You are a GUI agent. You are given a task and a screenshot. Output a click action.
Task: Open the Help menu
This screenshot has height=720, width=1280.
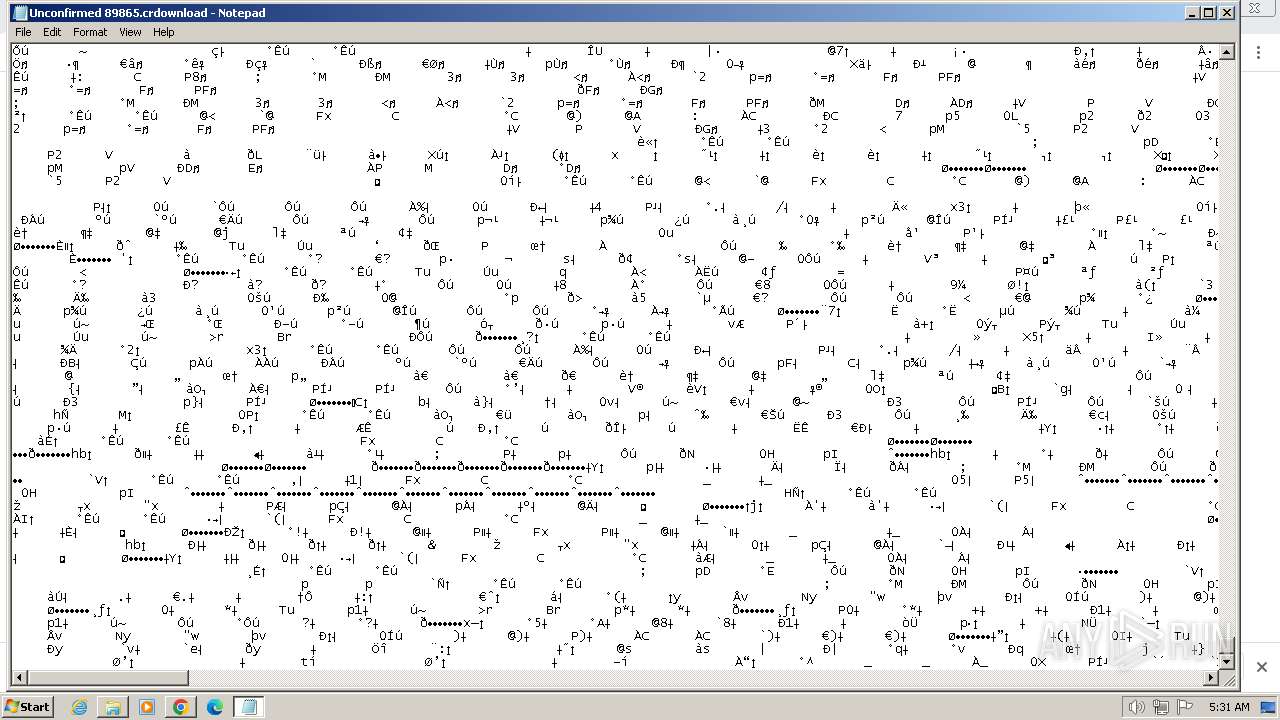(x=164, y=32)
